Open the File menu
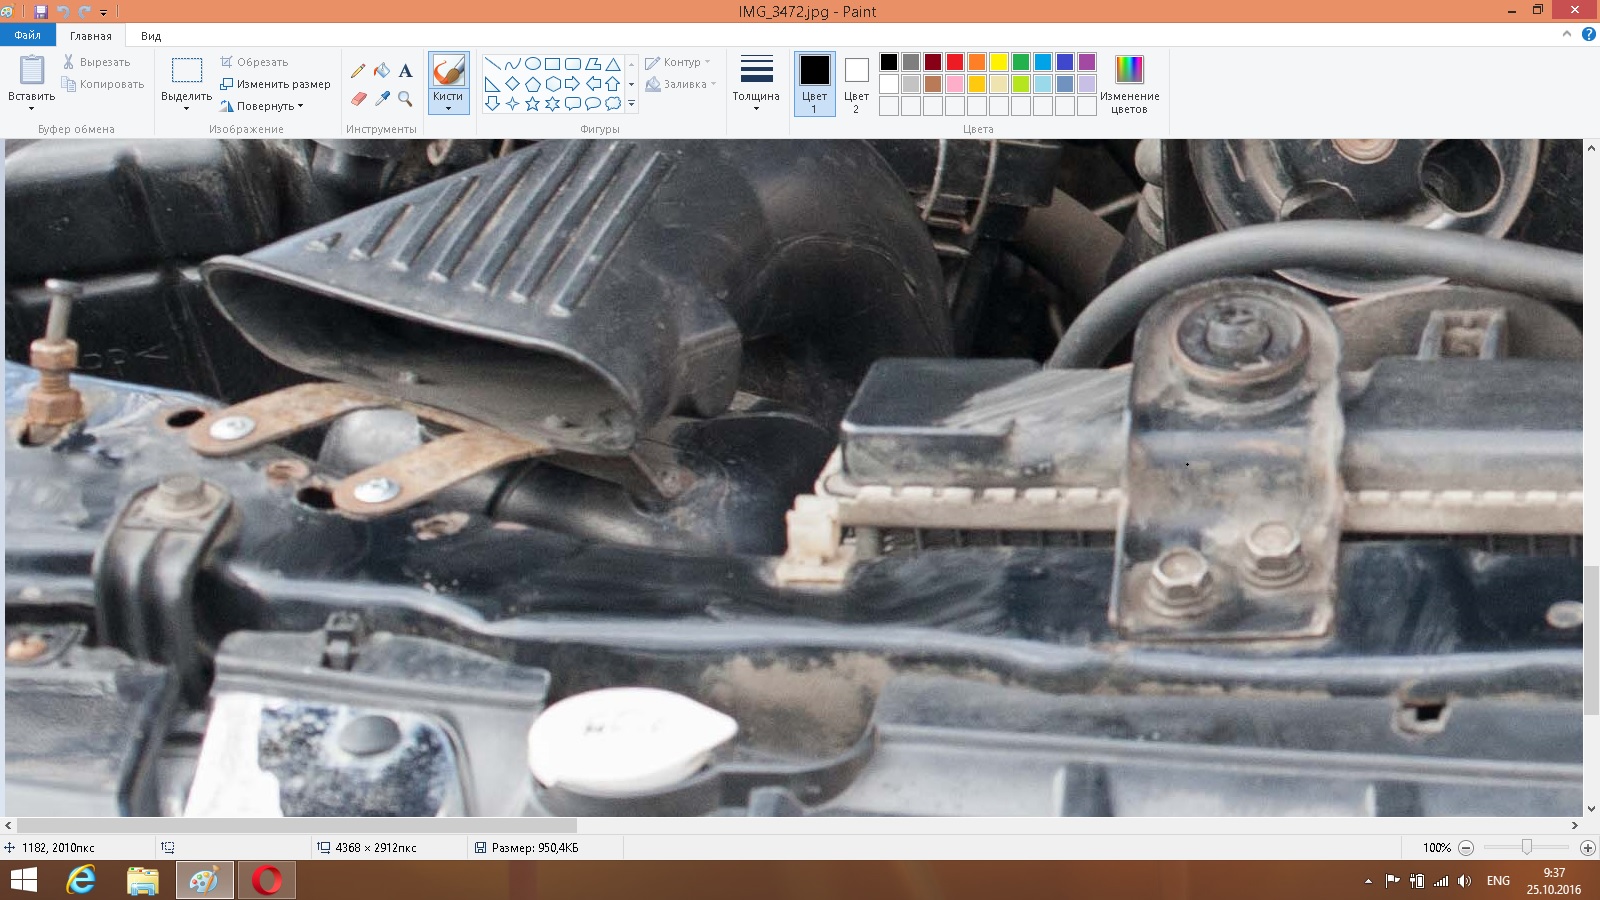The height and width of the screenshot is (900, 1600). (x=28, y=35)
